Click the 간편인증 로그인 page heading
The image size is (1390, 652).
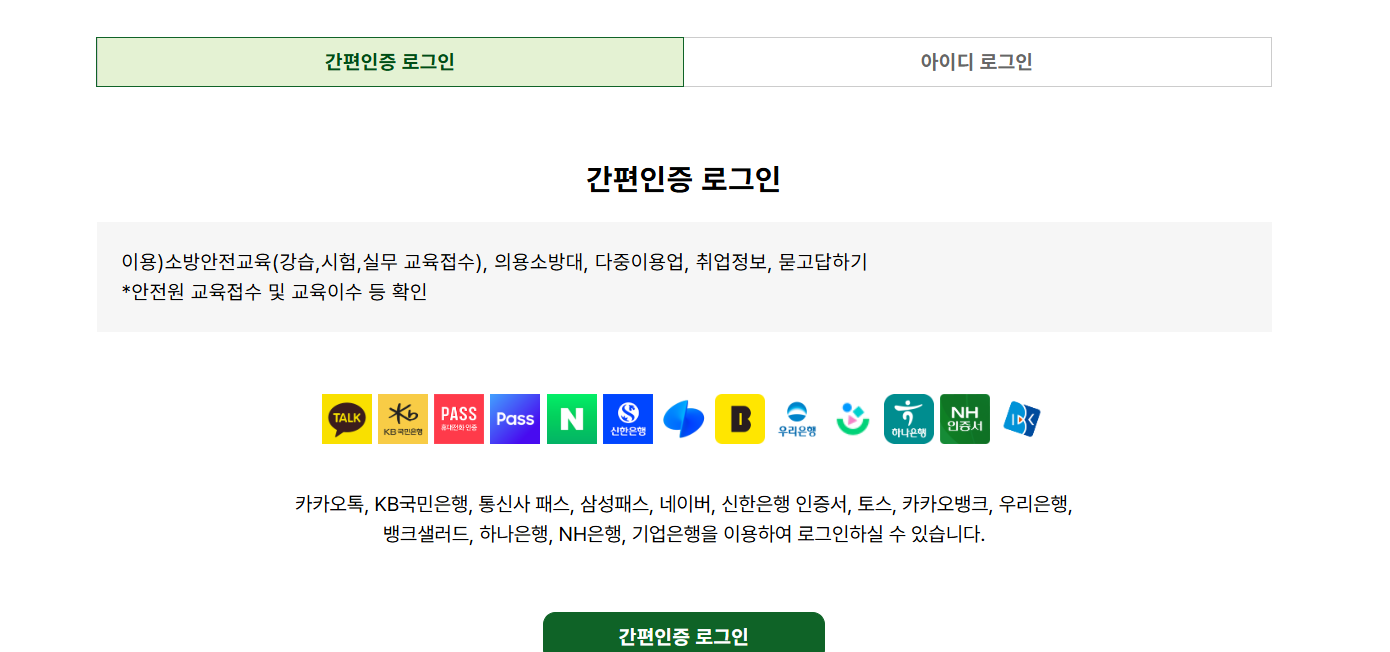point(684,179)
